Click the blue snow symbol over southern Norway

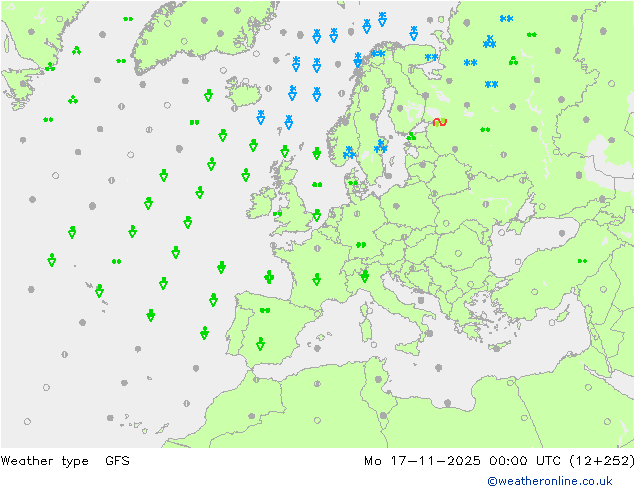coord(349,153)
